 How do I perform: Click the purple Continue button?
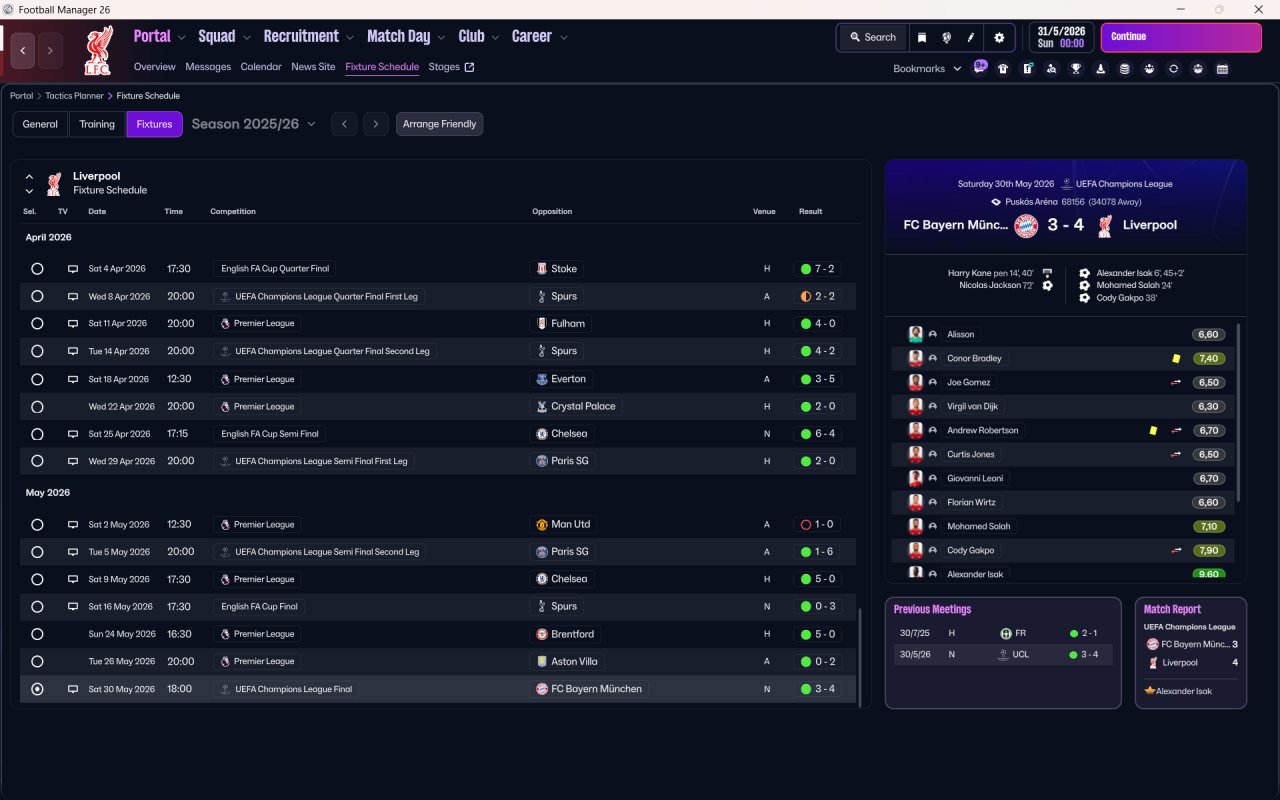[x=1181, y=38]
